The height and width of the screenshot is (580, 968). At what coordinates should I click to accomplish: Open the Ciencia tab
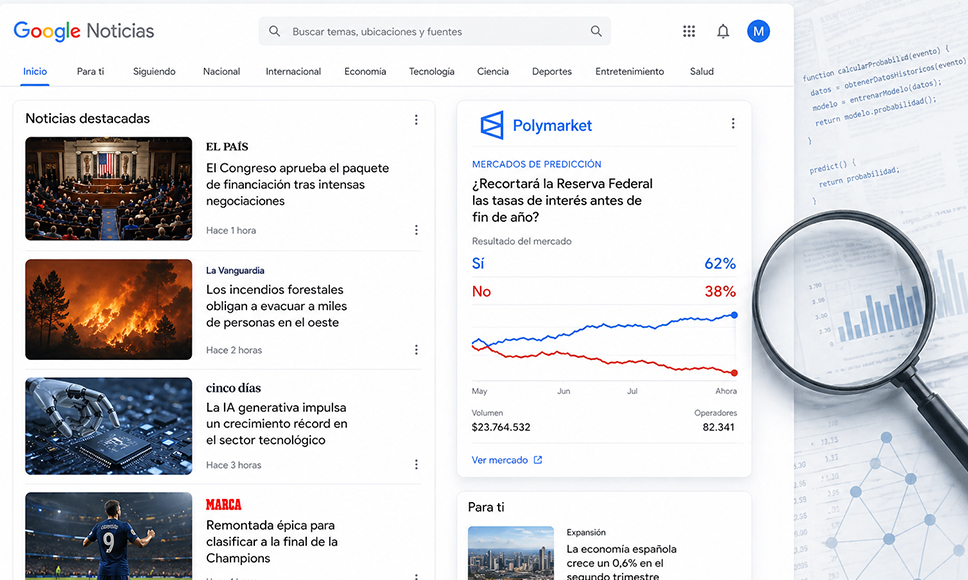click(x=493, y=72)
